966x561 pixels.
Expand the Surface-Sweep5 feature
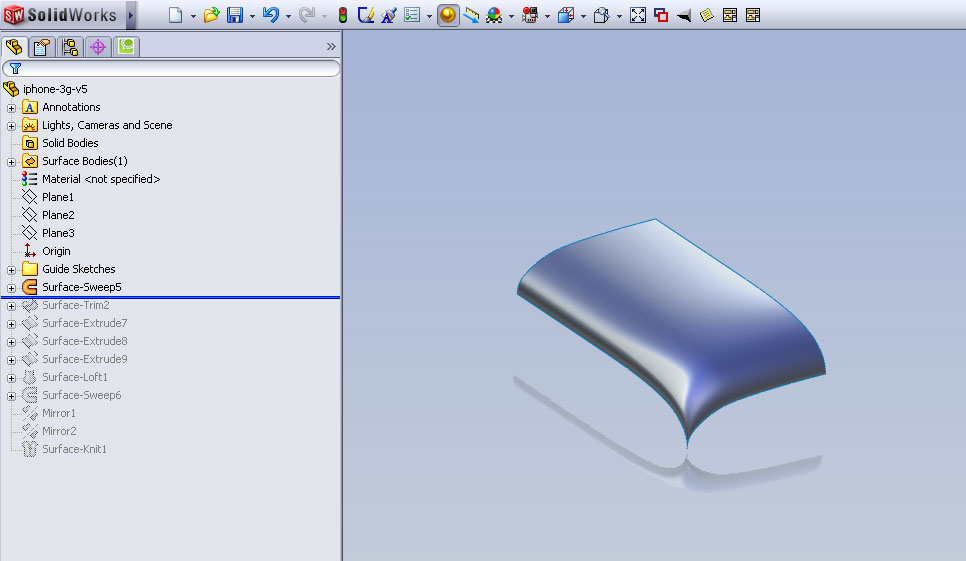pyautogui.click(x=11, y=288)
